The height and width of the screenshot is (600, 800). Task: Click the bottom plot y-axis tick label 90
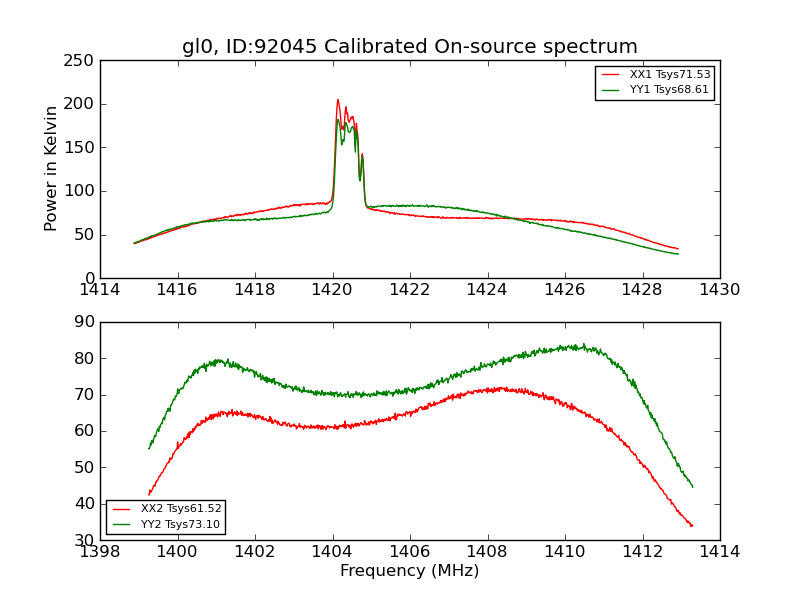point(84,322)
